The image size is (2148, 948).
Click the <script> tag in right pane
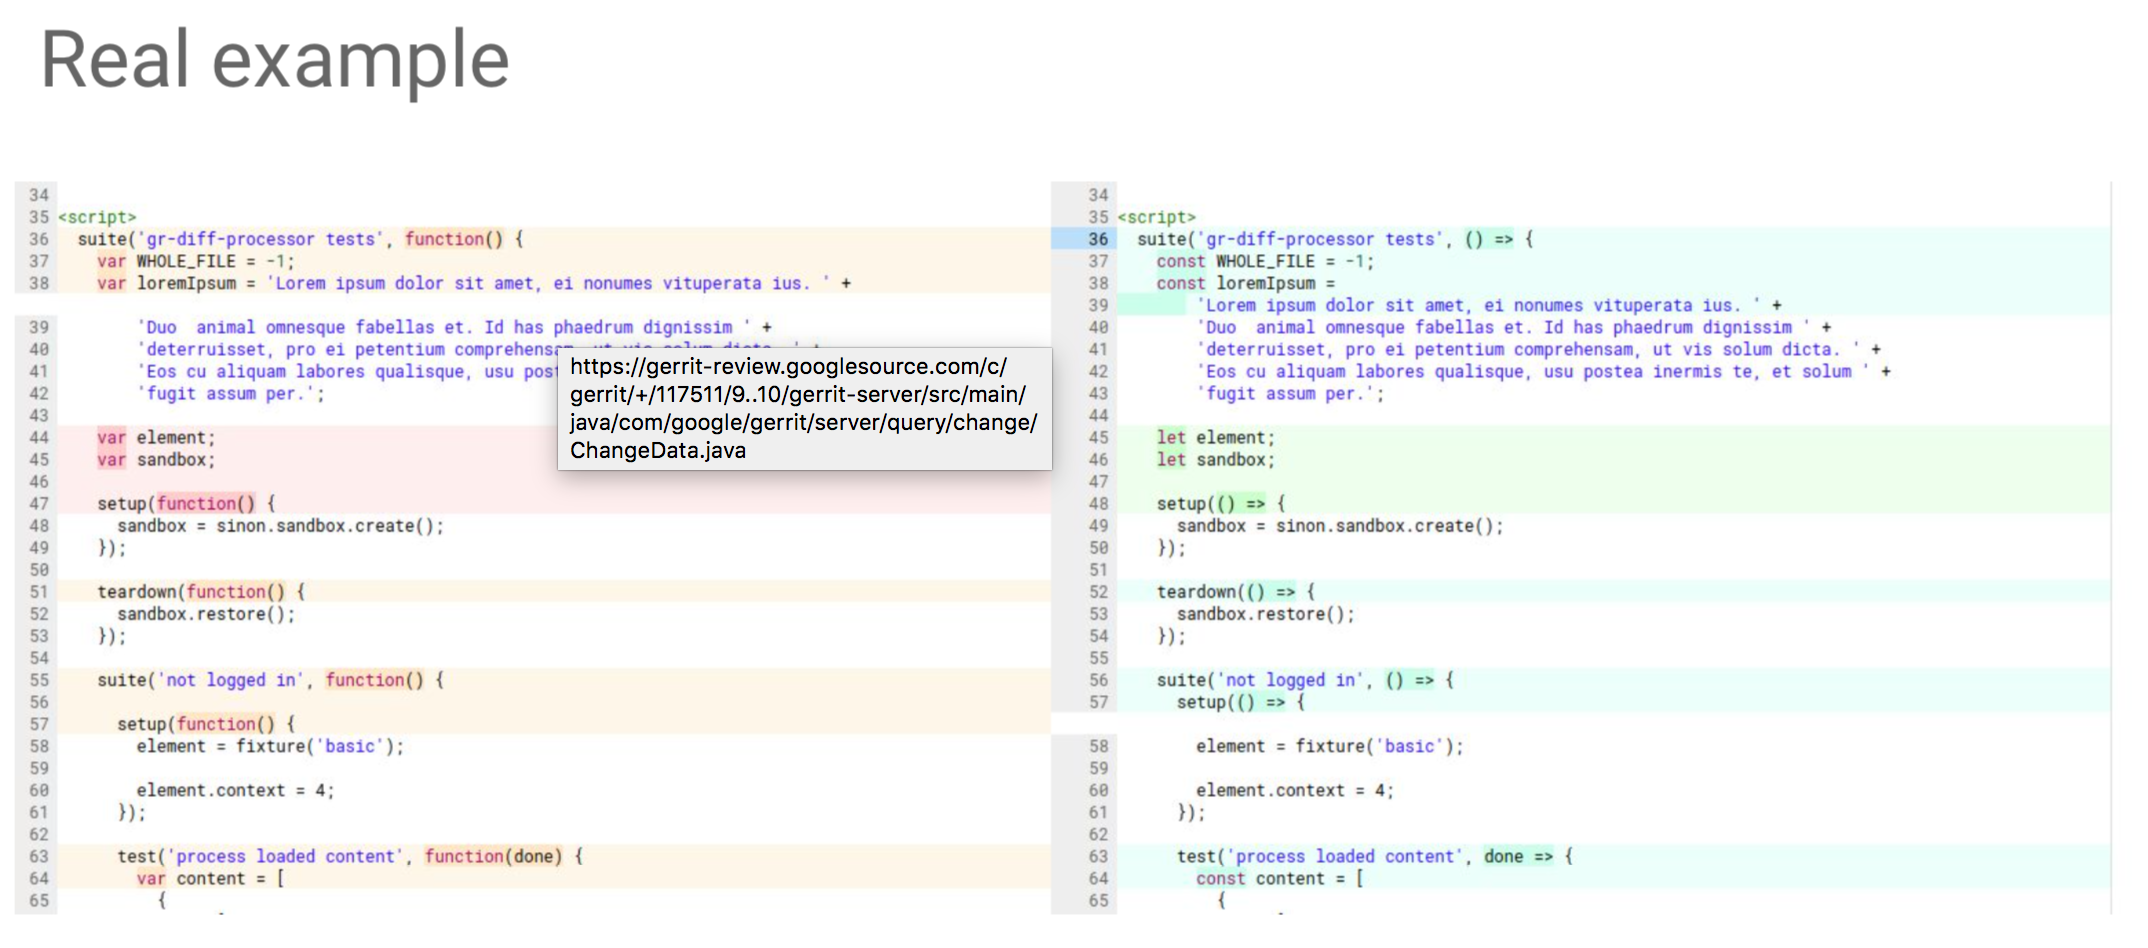pyautogui.click(x=1156, y=217)
